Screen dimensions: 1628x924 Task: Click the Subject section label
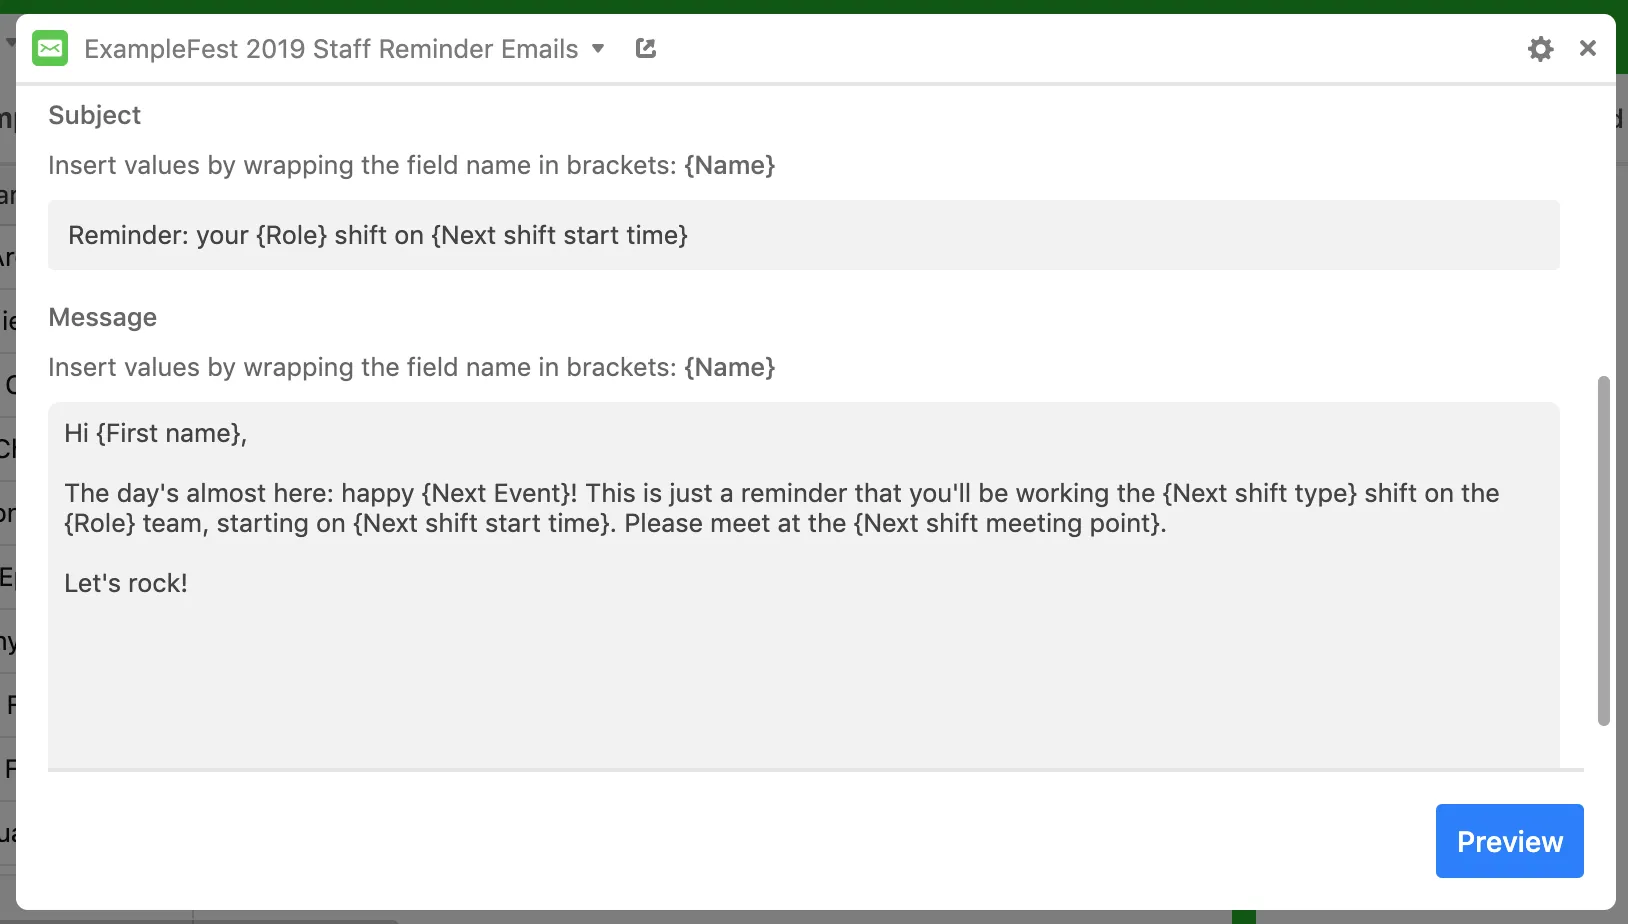coord(95,115)
